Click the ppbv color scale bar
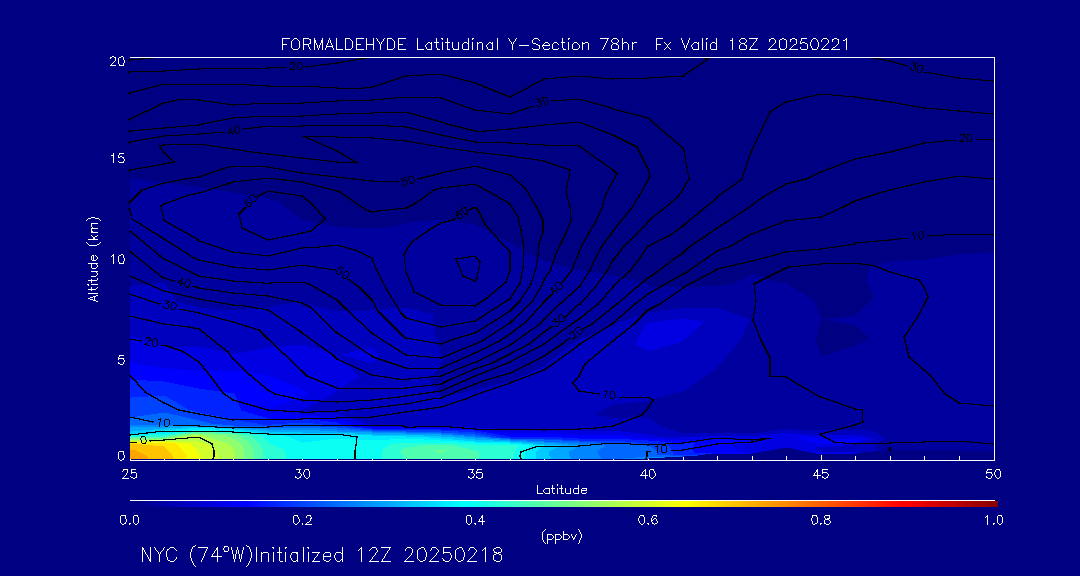1080x576 pixels. point(563,503)
